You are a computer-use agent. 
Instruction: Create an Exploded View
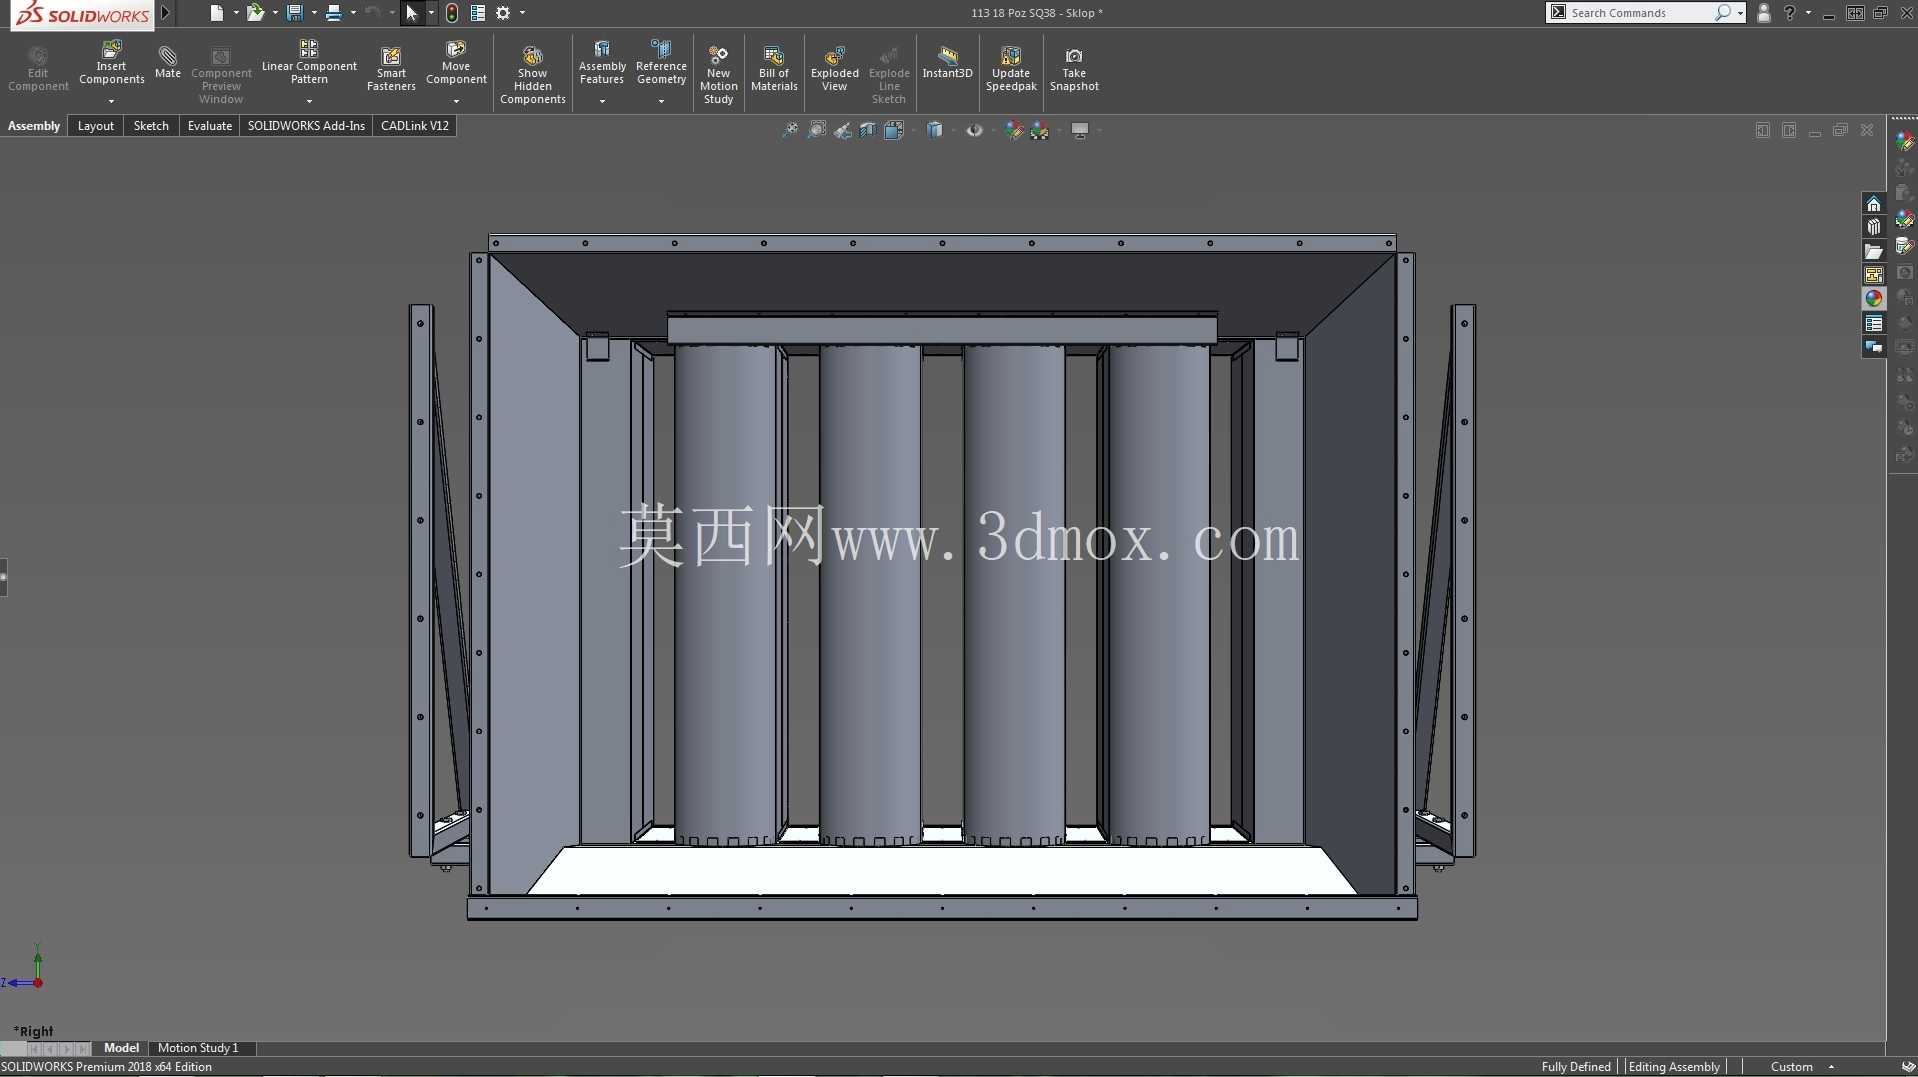(x=834, y=69)
